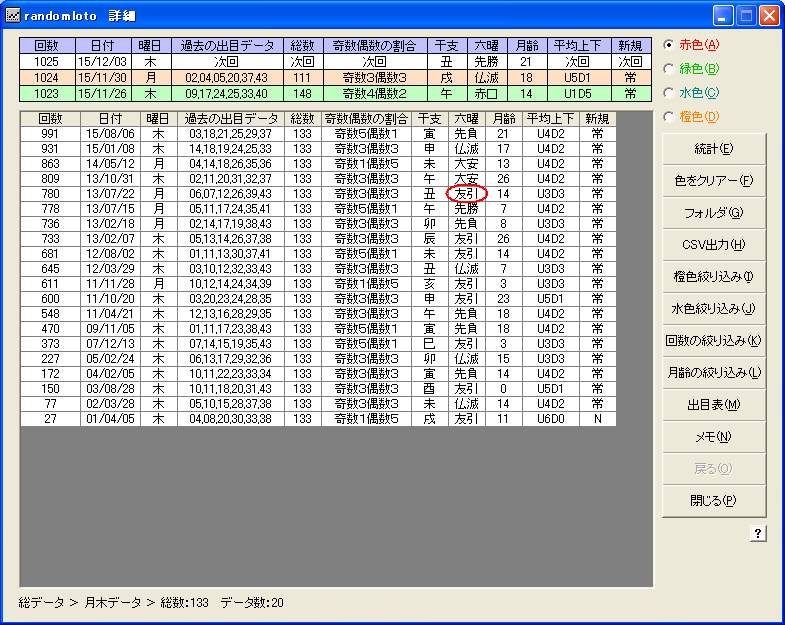The image size is (785, 625).
Task: Click N in 新規 column of row 27
Action: point(598,419)
